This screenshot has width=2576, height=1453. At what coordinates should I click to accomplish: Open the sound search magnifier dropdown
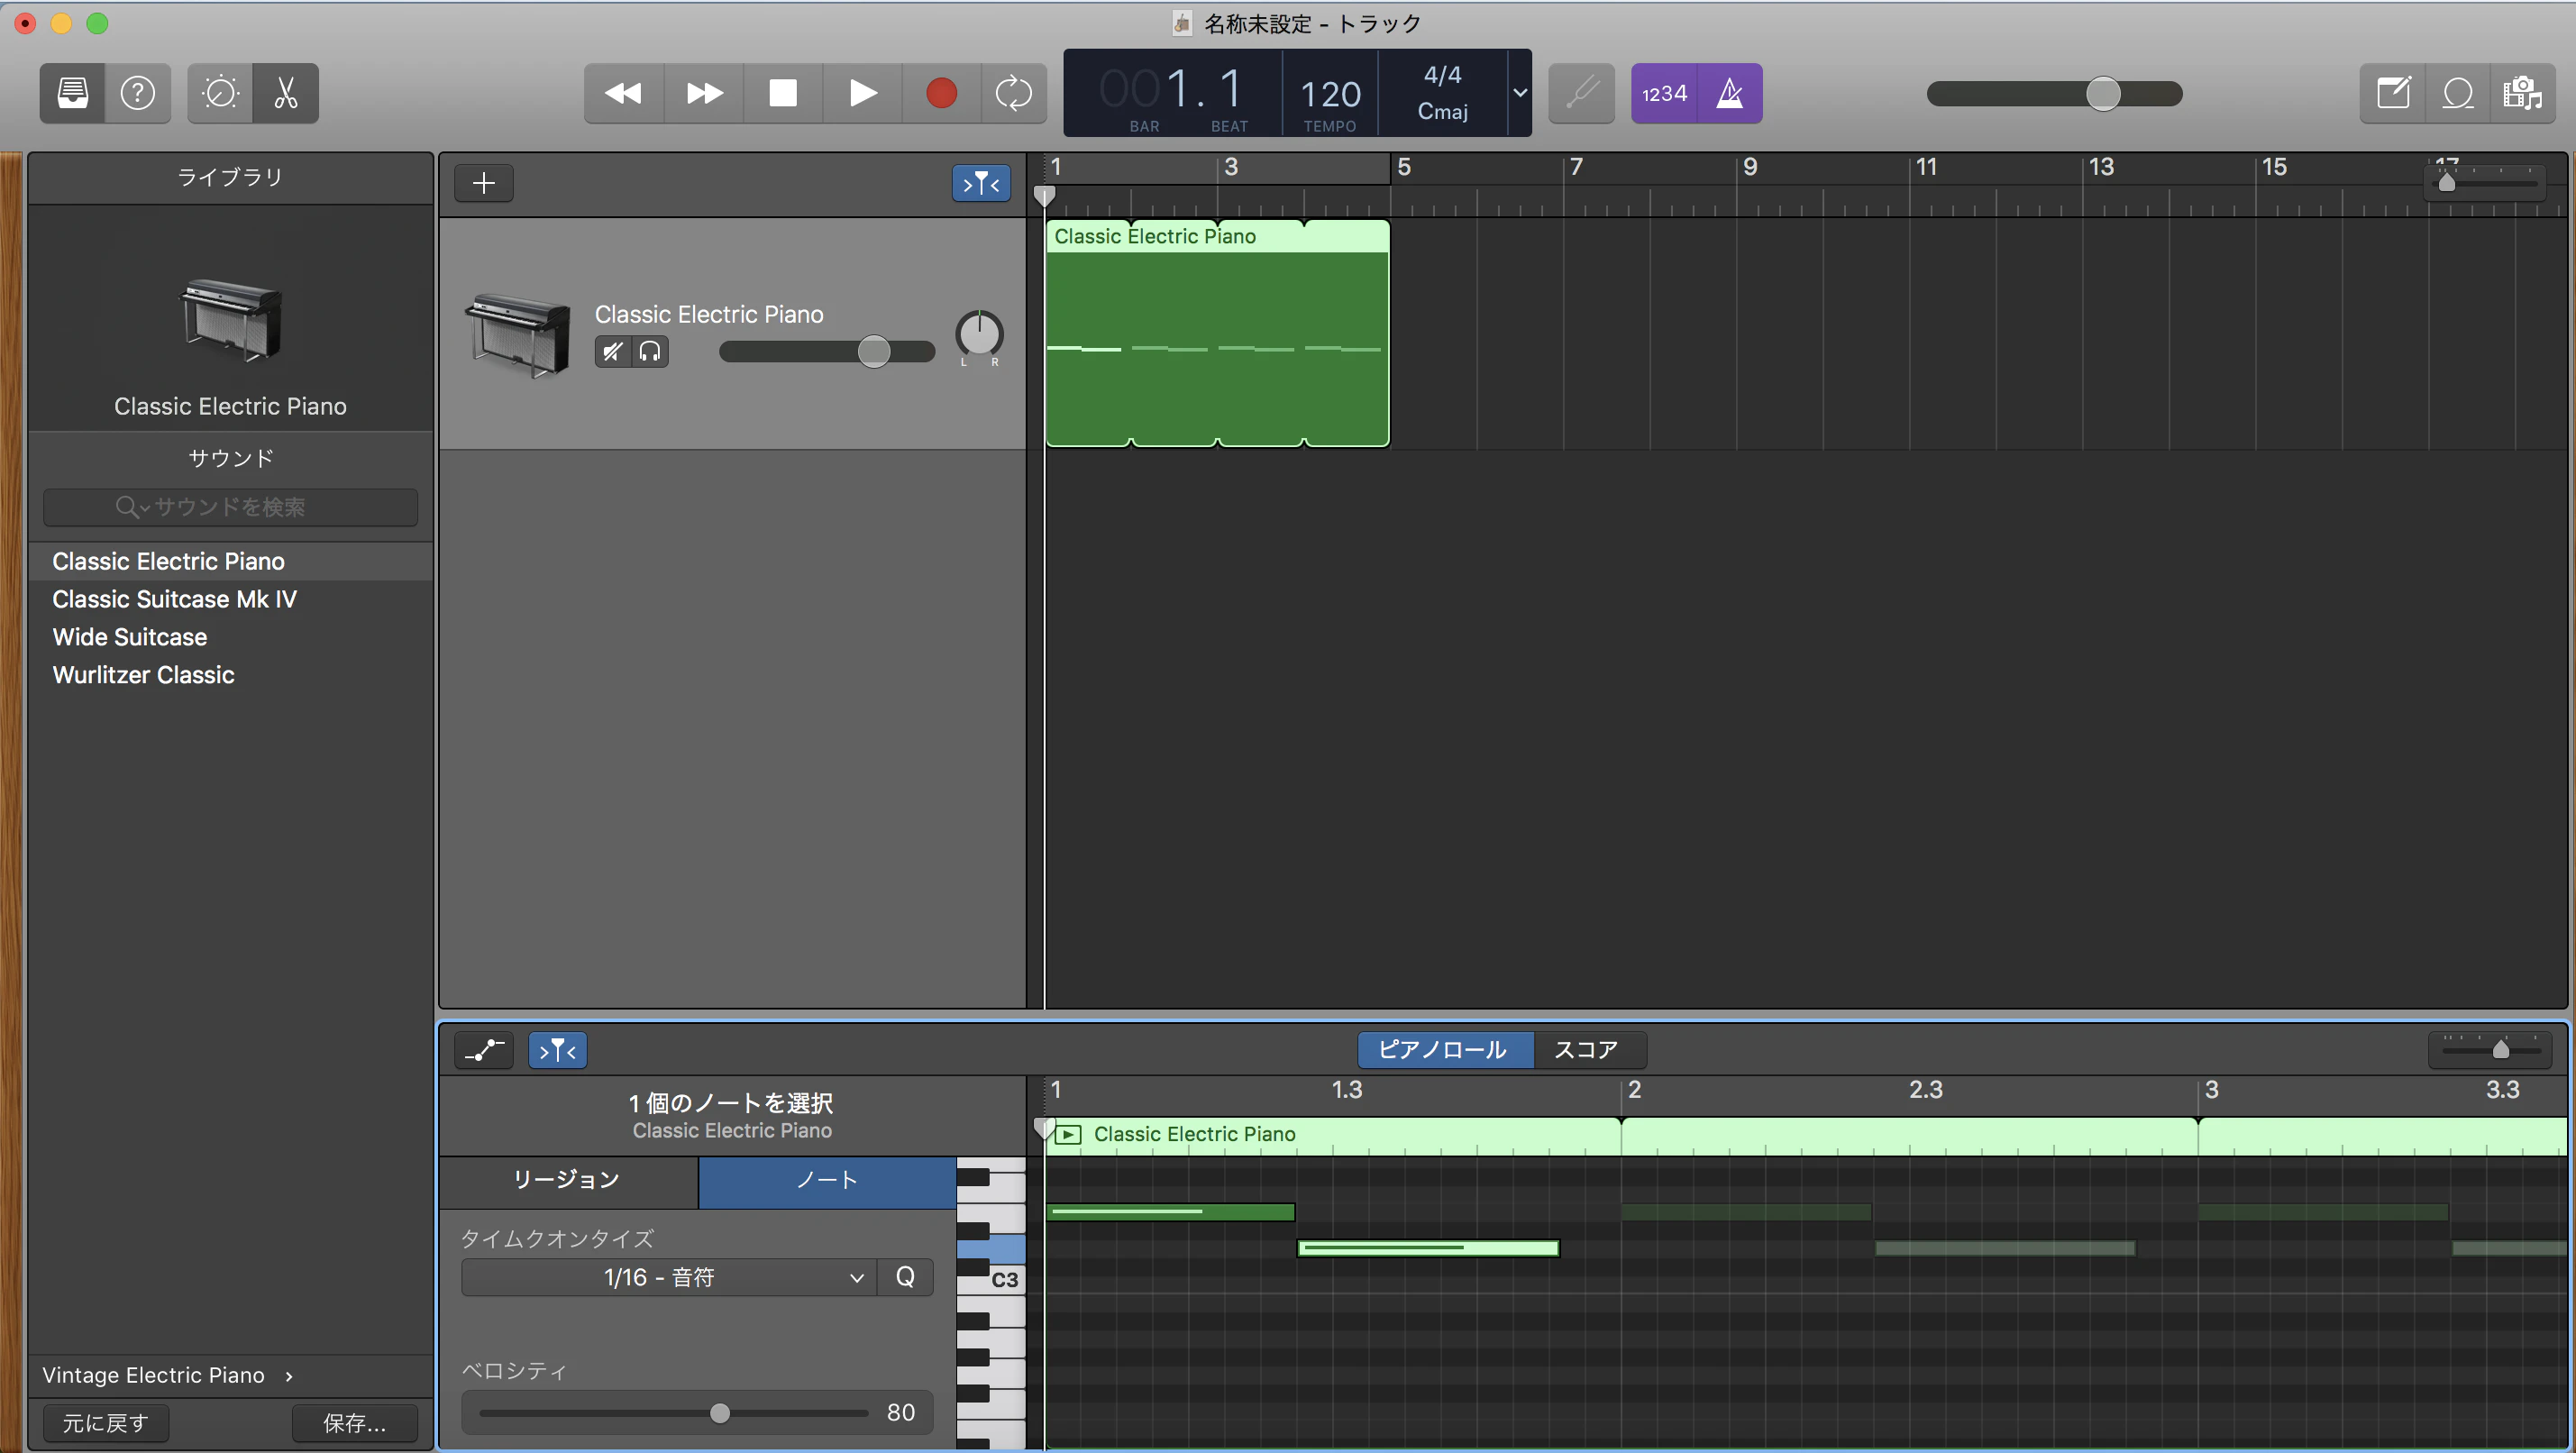pos(132,507)
